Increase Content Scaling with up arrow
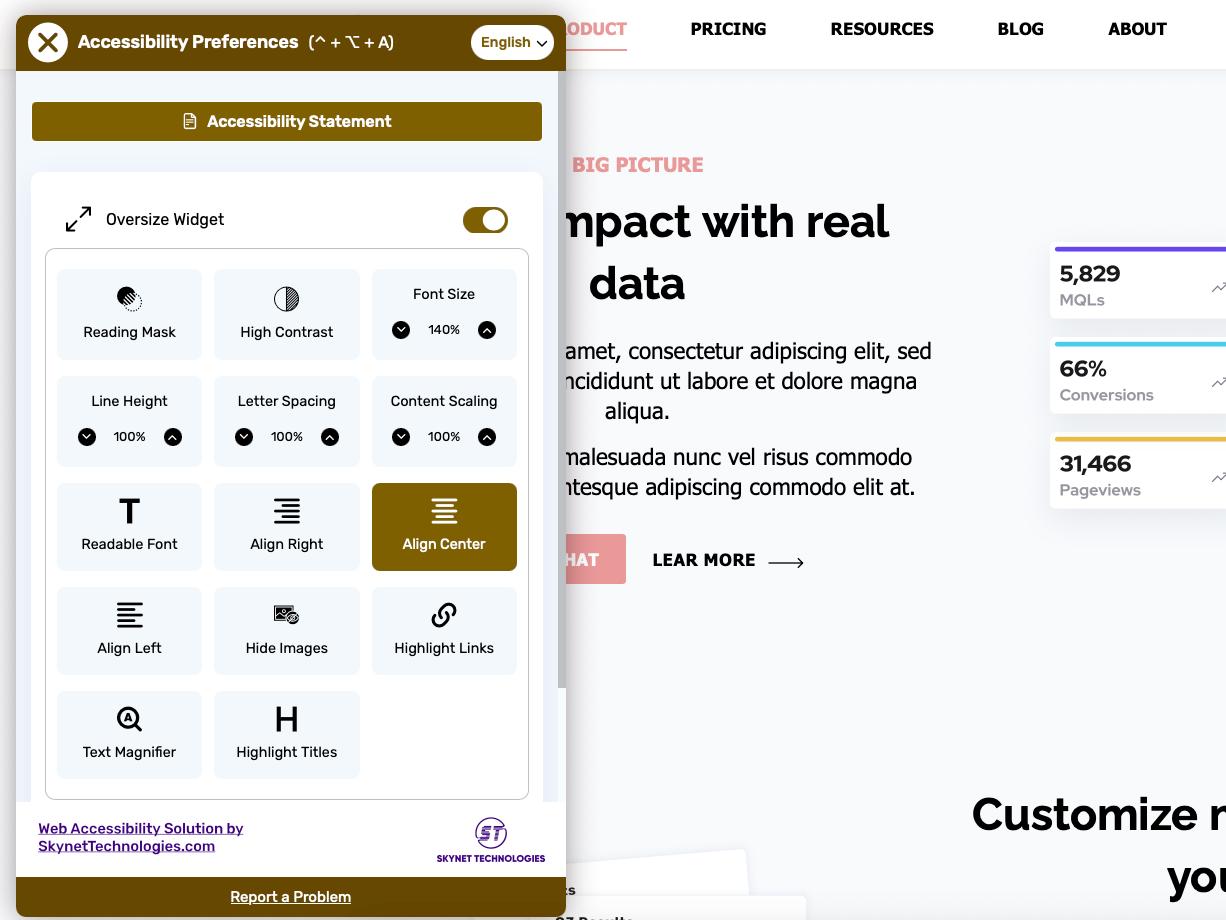Image resolution: width=1226 pixels, height=920 pixels. (487, 437)
